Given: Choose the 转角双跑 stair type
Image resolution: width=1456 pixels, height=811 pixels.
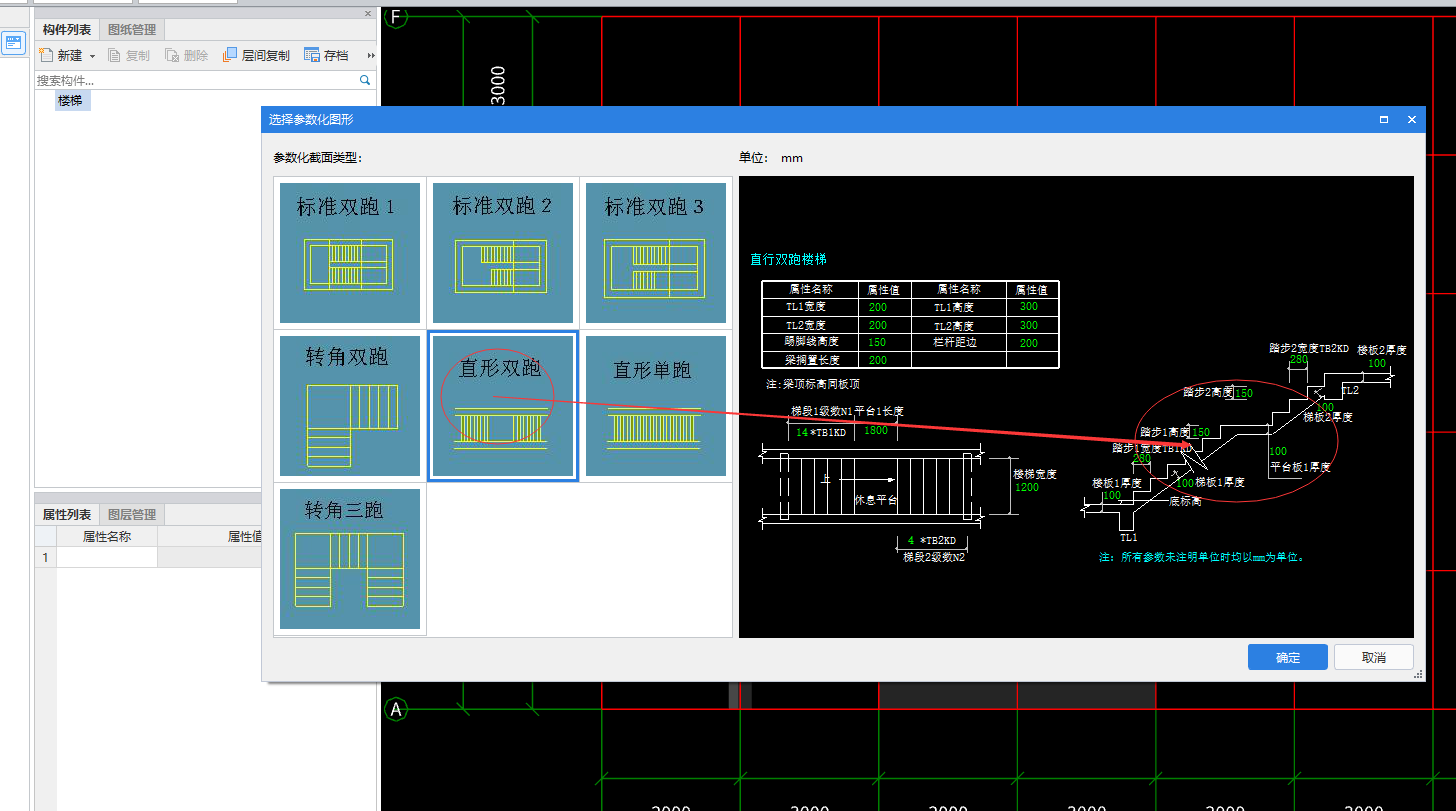Looking at the screenshot, I should [x=350, y=406].
